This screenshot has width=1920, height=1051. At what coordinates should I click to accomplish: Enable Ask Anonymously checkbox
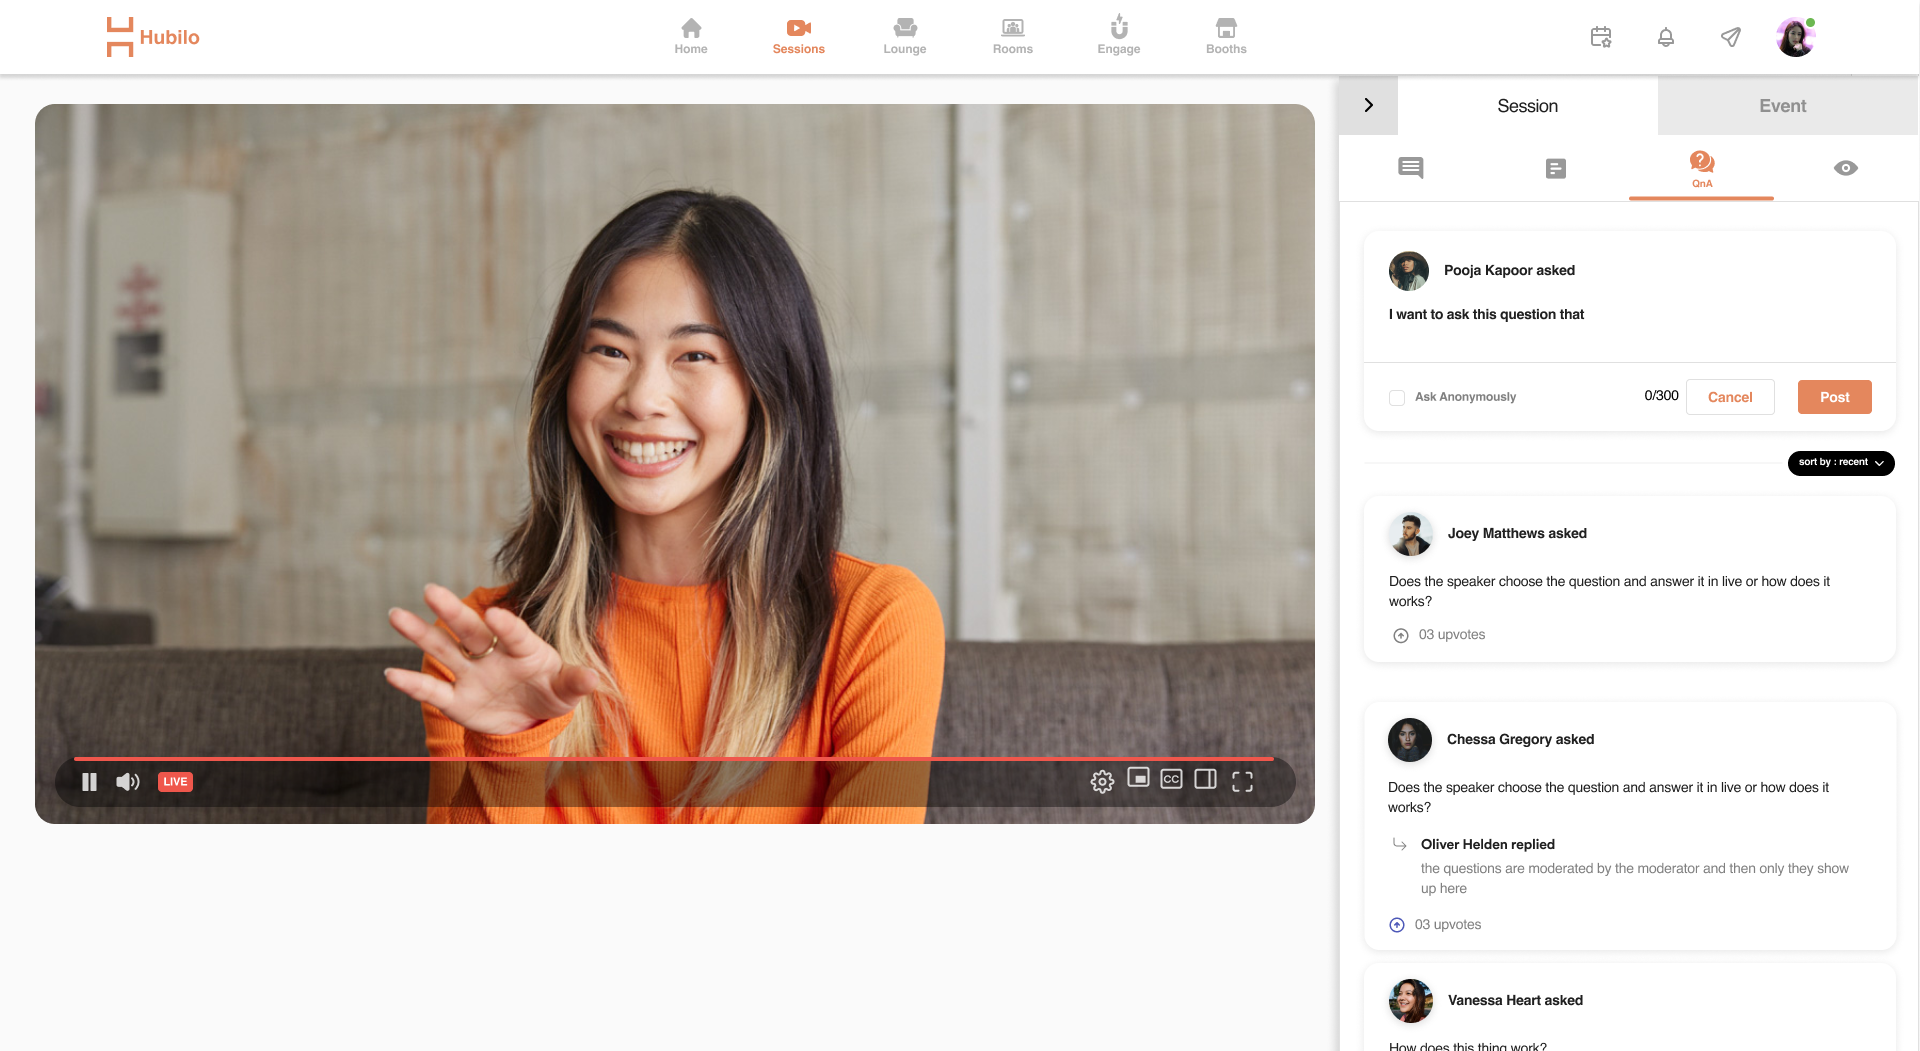pyautogui.click(x=1397, y=398)
